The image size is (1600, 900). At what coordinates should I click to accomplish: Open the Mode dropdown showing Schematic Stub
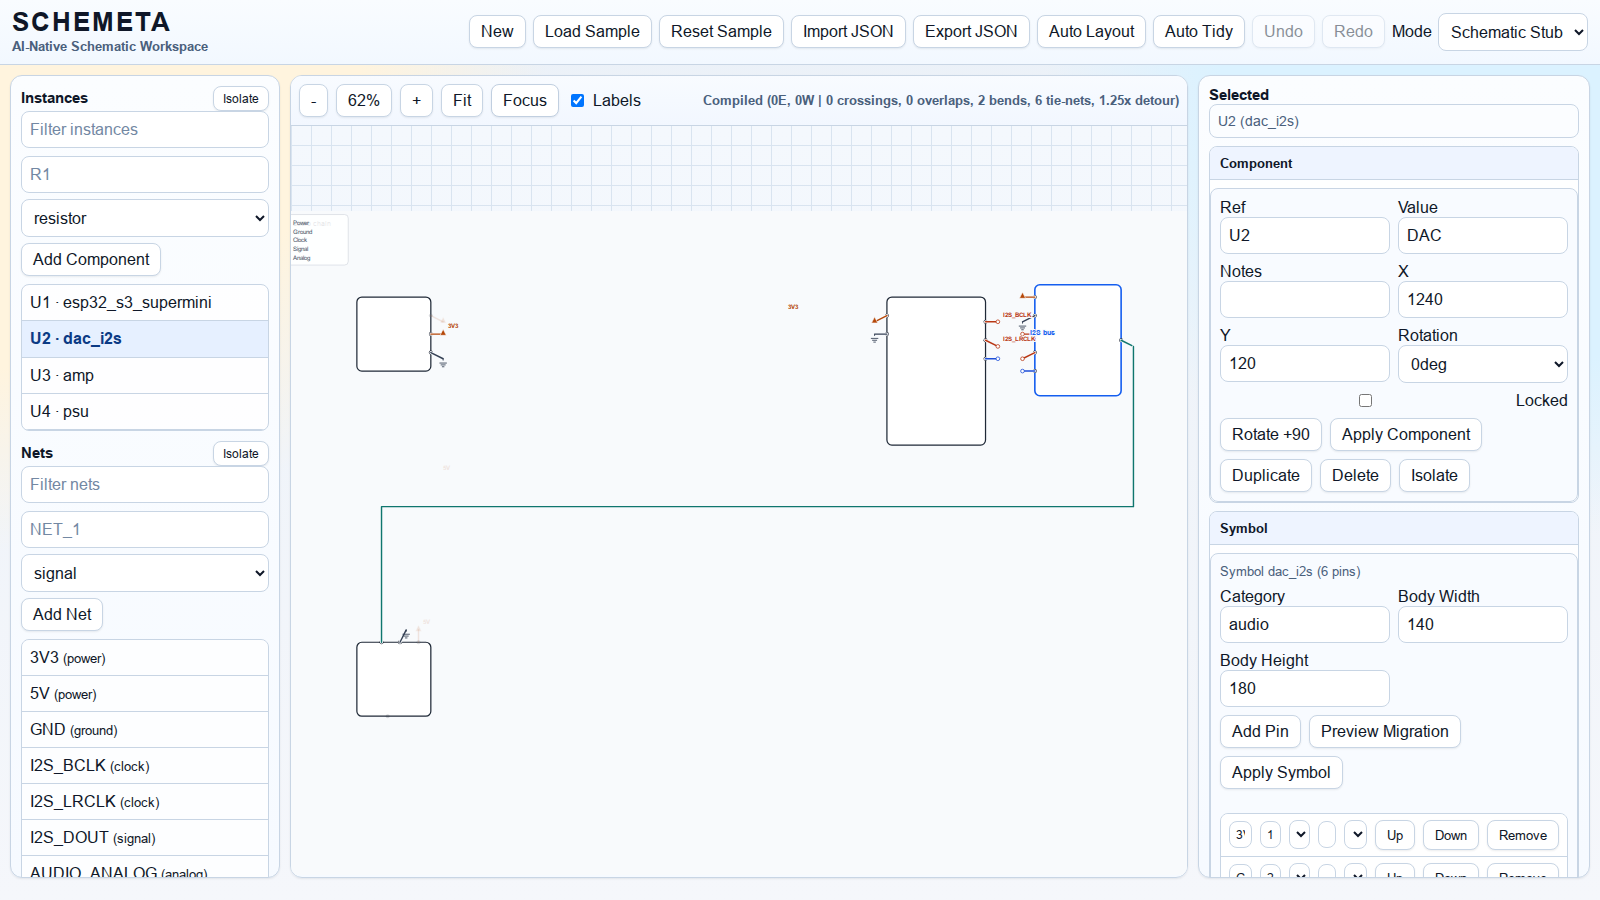pos(1512,32)
